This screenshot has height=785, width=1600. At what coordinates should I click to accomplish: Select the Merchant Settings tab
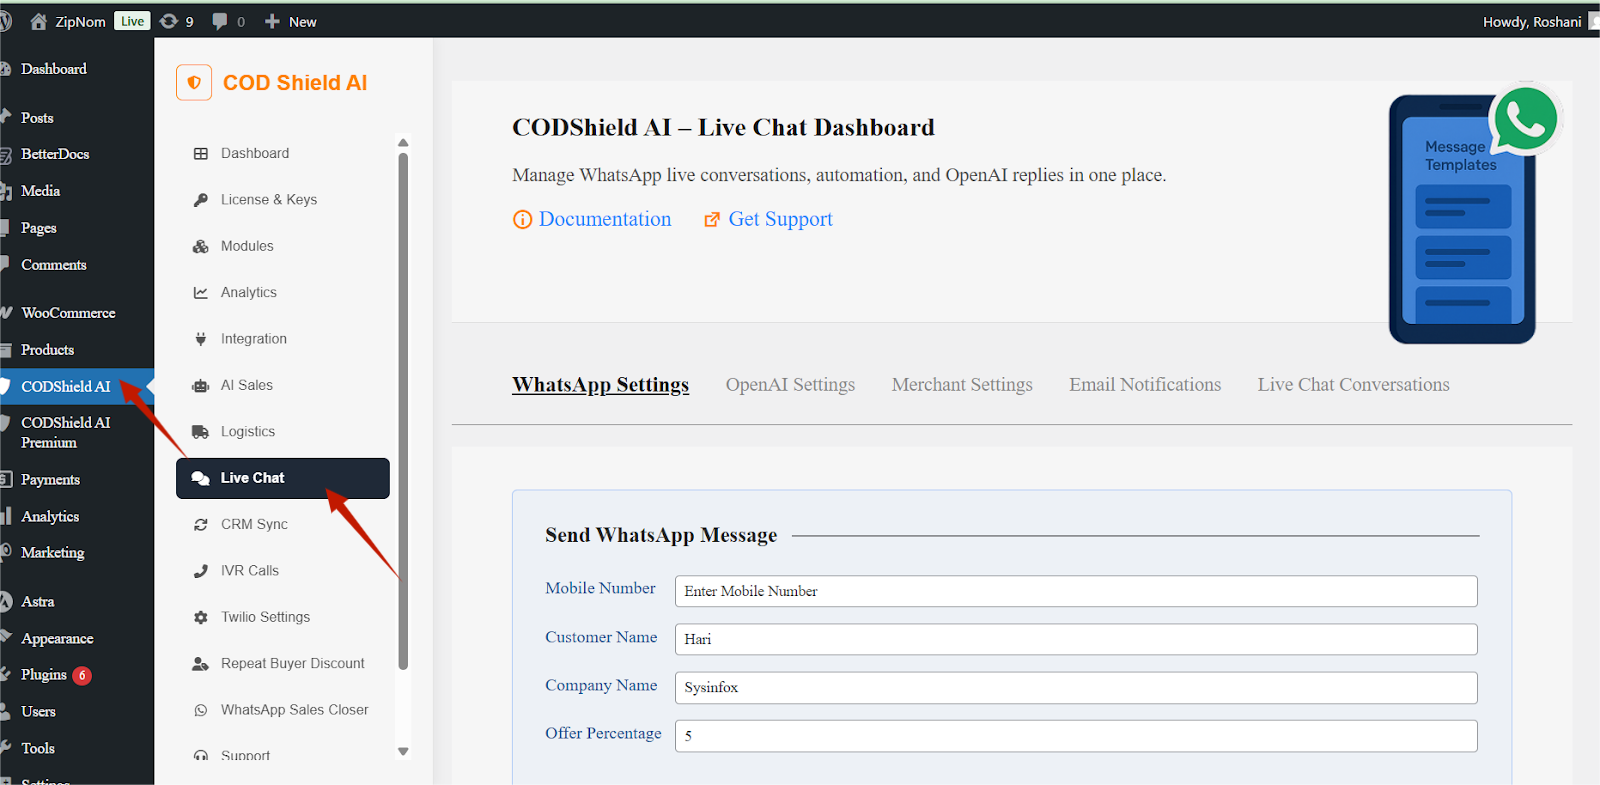tap(962, 385)
